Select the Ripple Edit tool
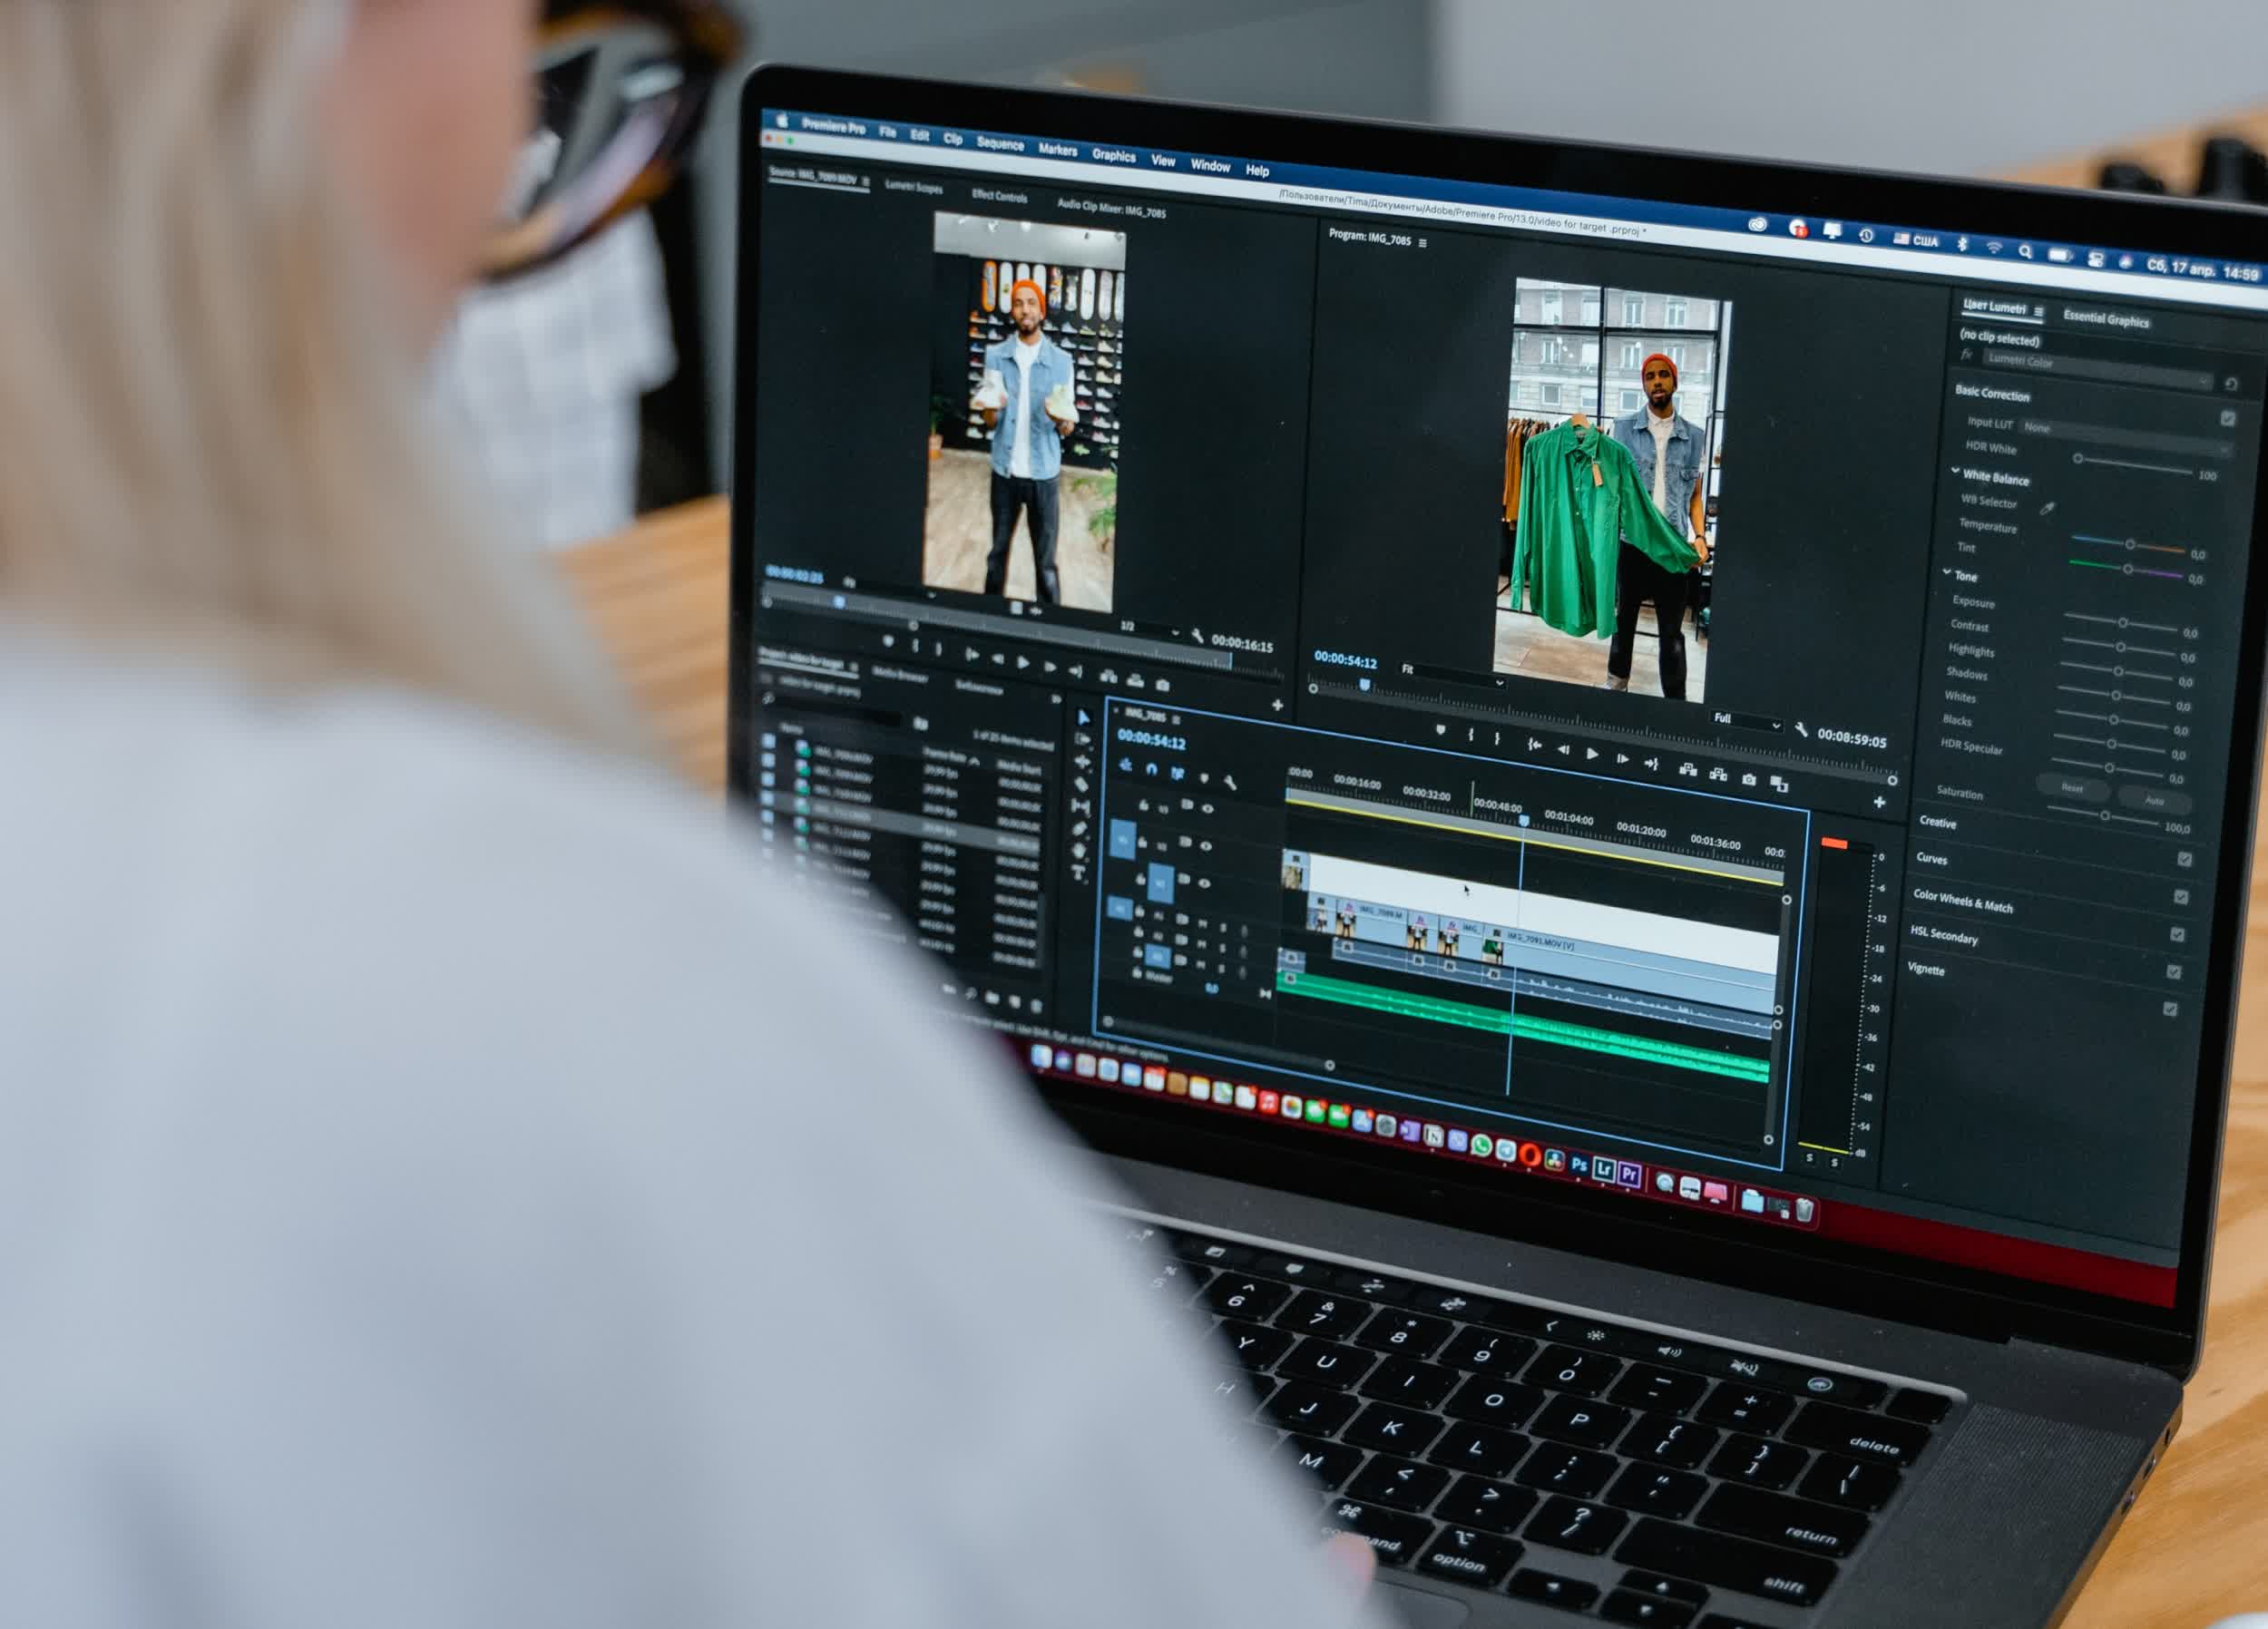2268x1629 pixels. click(1082, 762)
